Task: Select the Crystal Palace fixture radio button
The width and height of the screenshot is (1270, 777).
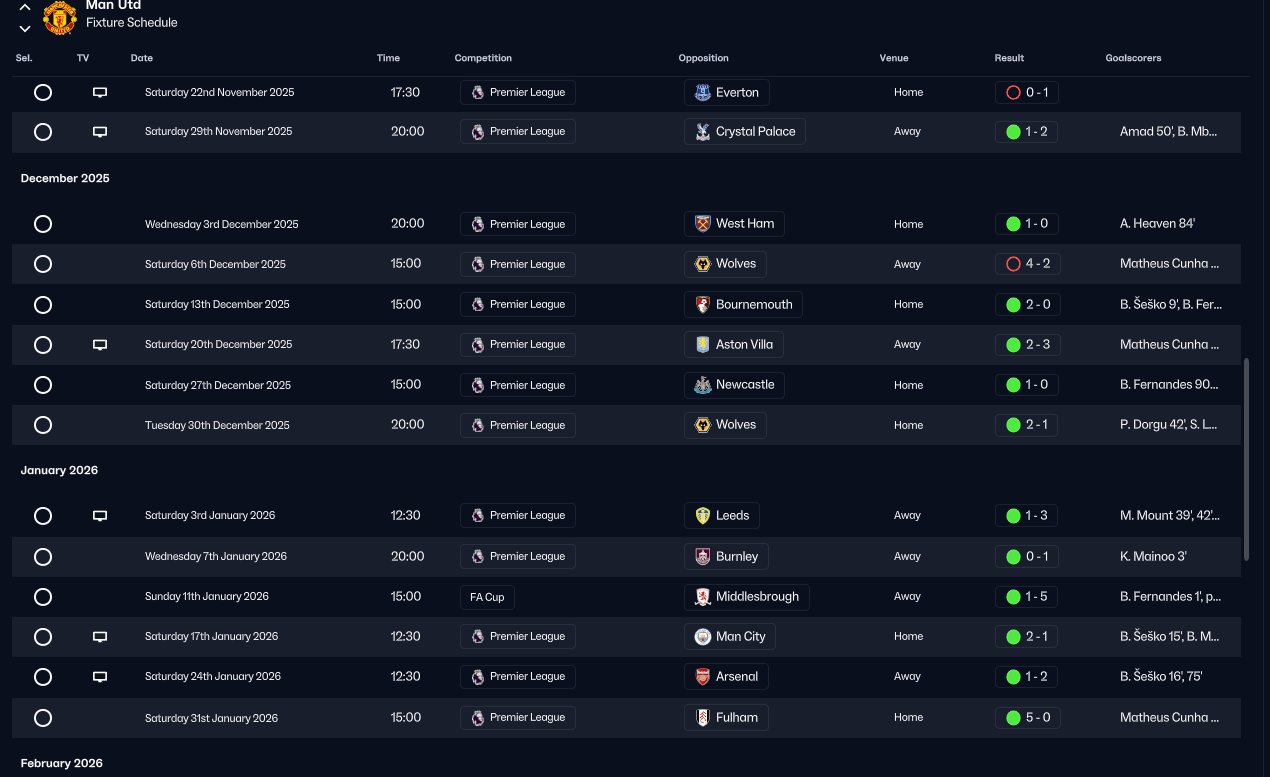Action: click(x=43, y=132)
